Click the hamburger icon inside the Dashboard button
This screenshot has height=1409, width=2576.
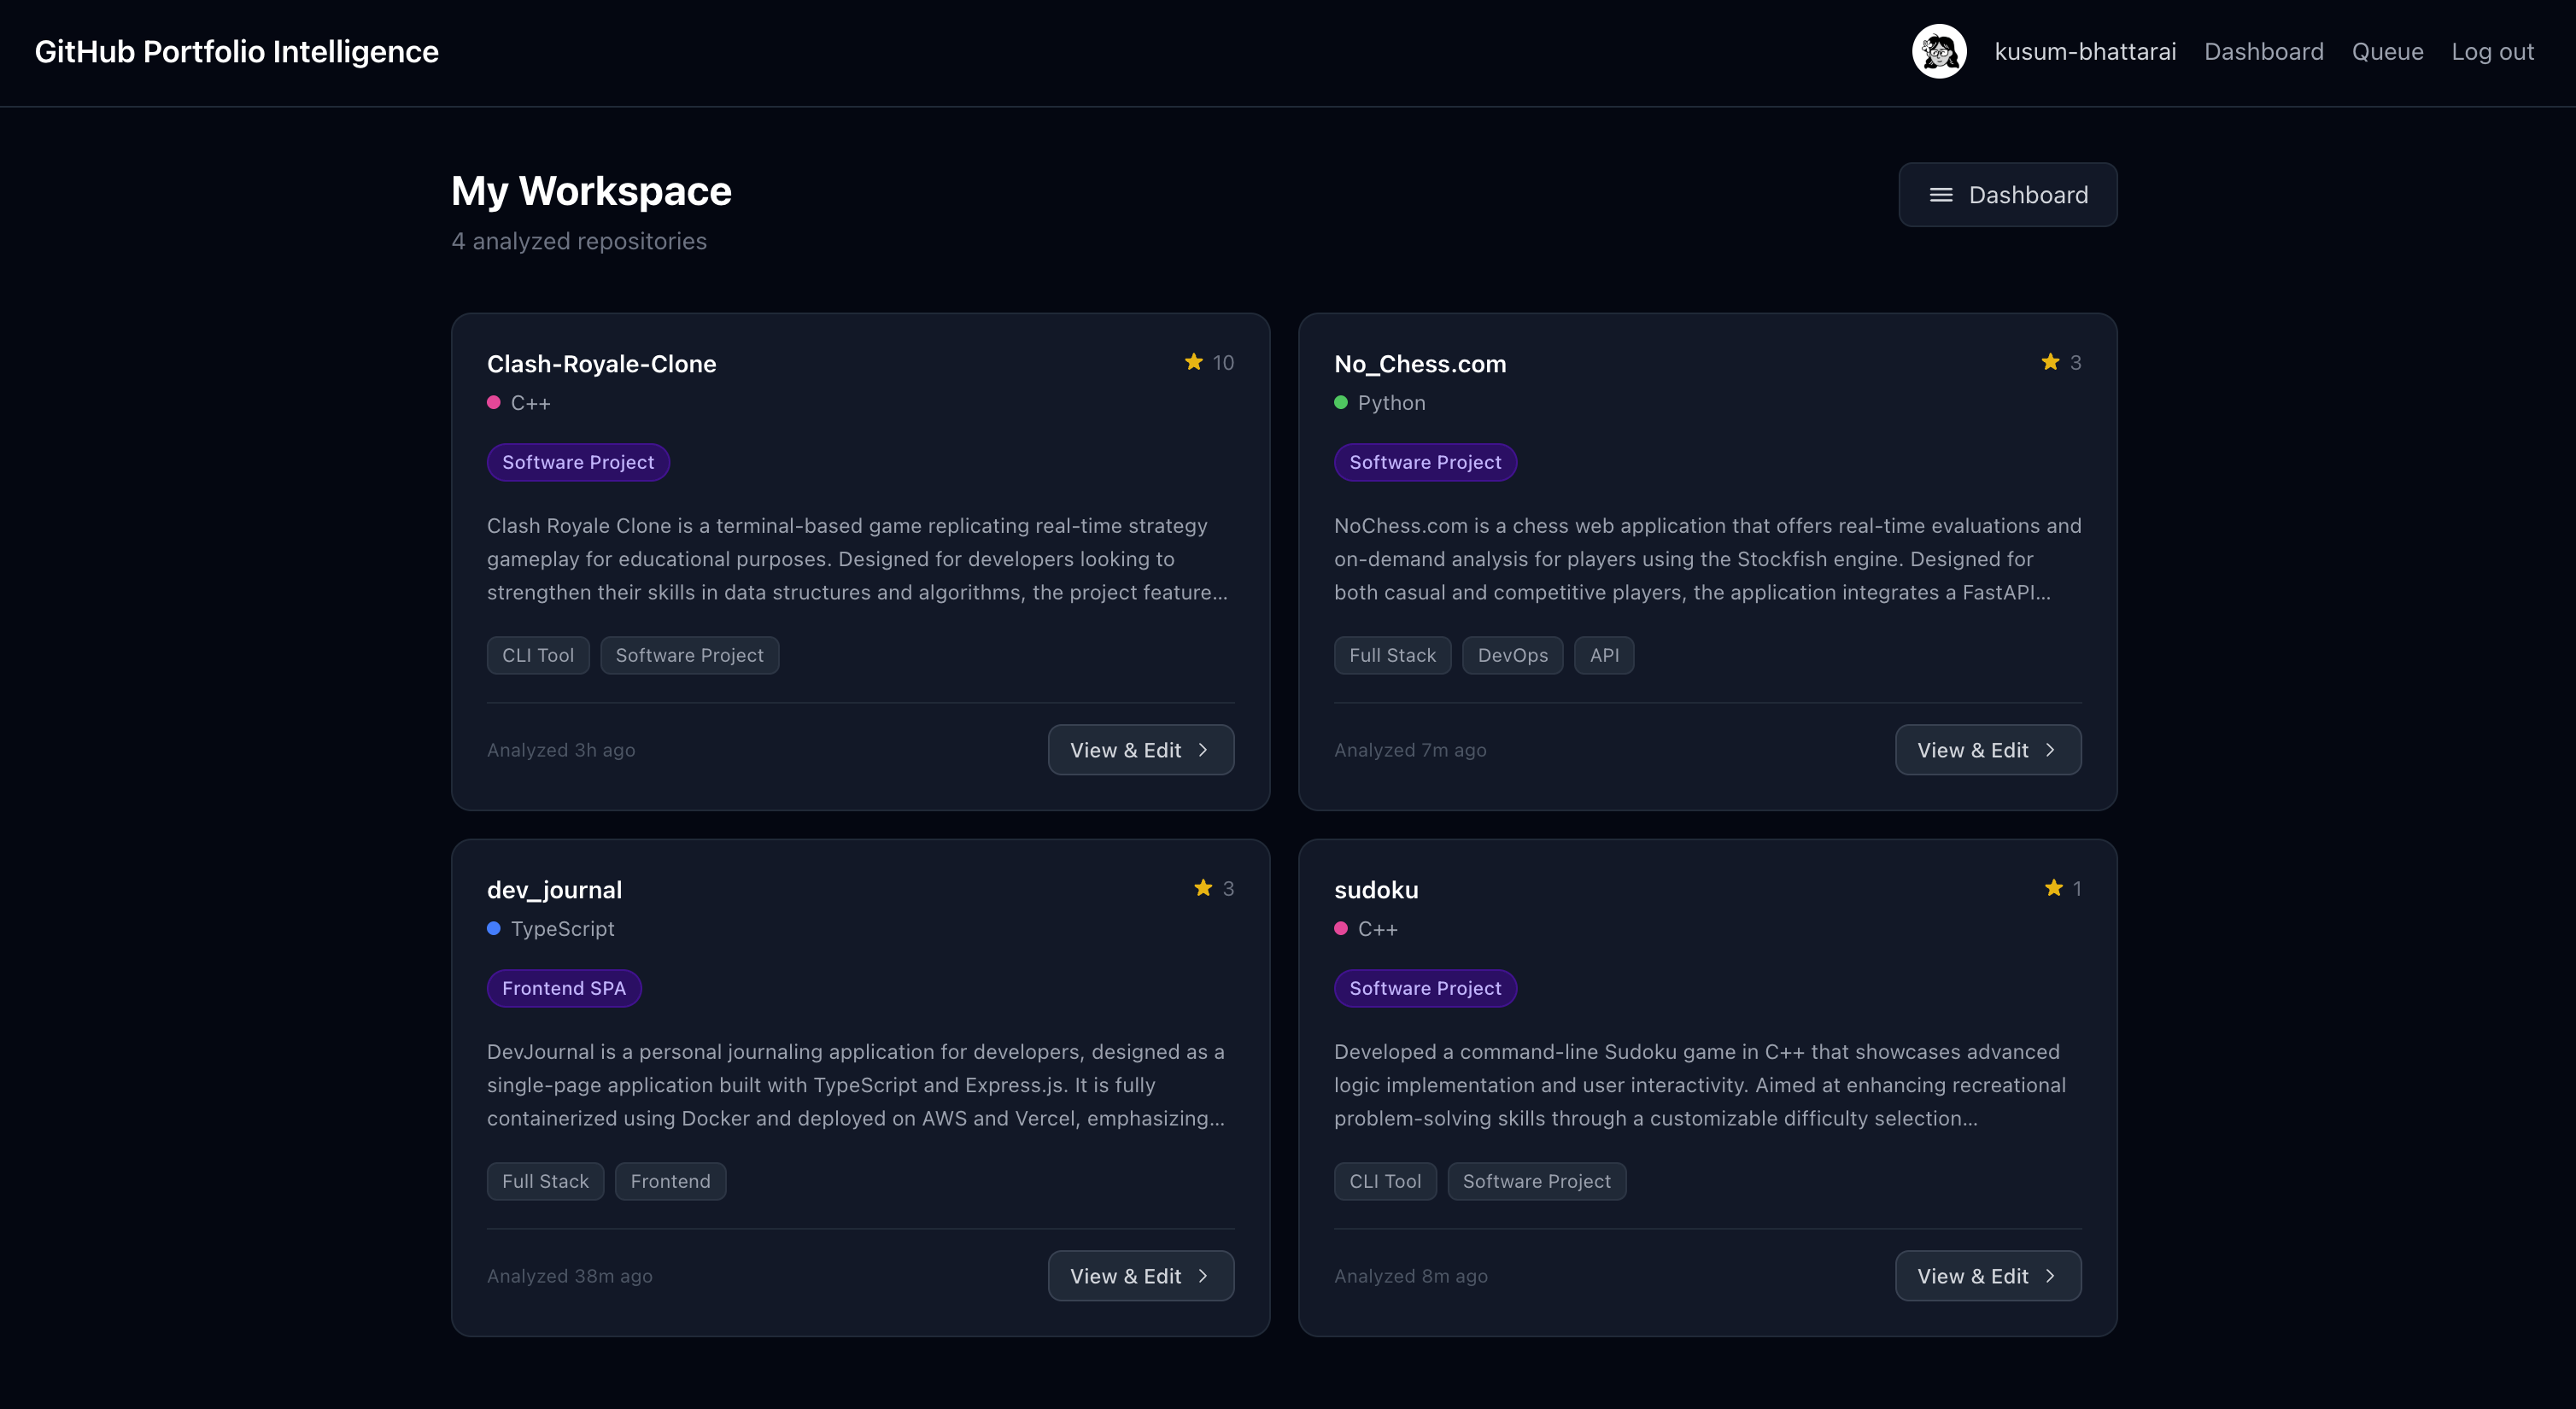[1941, 195]
